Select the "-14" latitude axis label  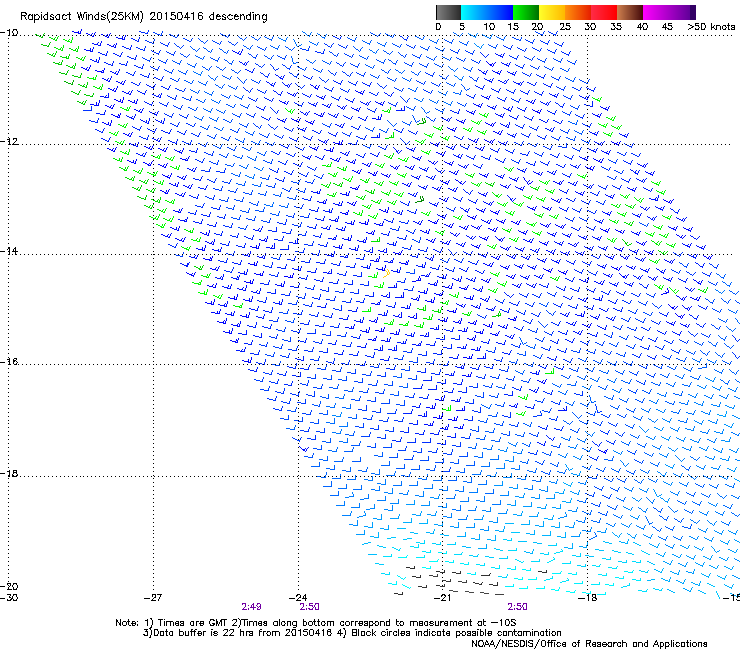point(9,251)
